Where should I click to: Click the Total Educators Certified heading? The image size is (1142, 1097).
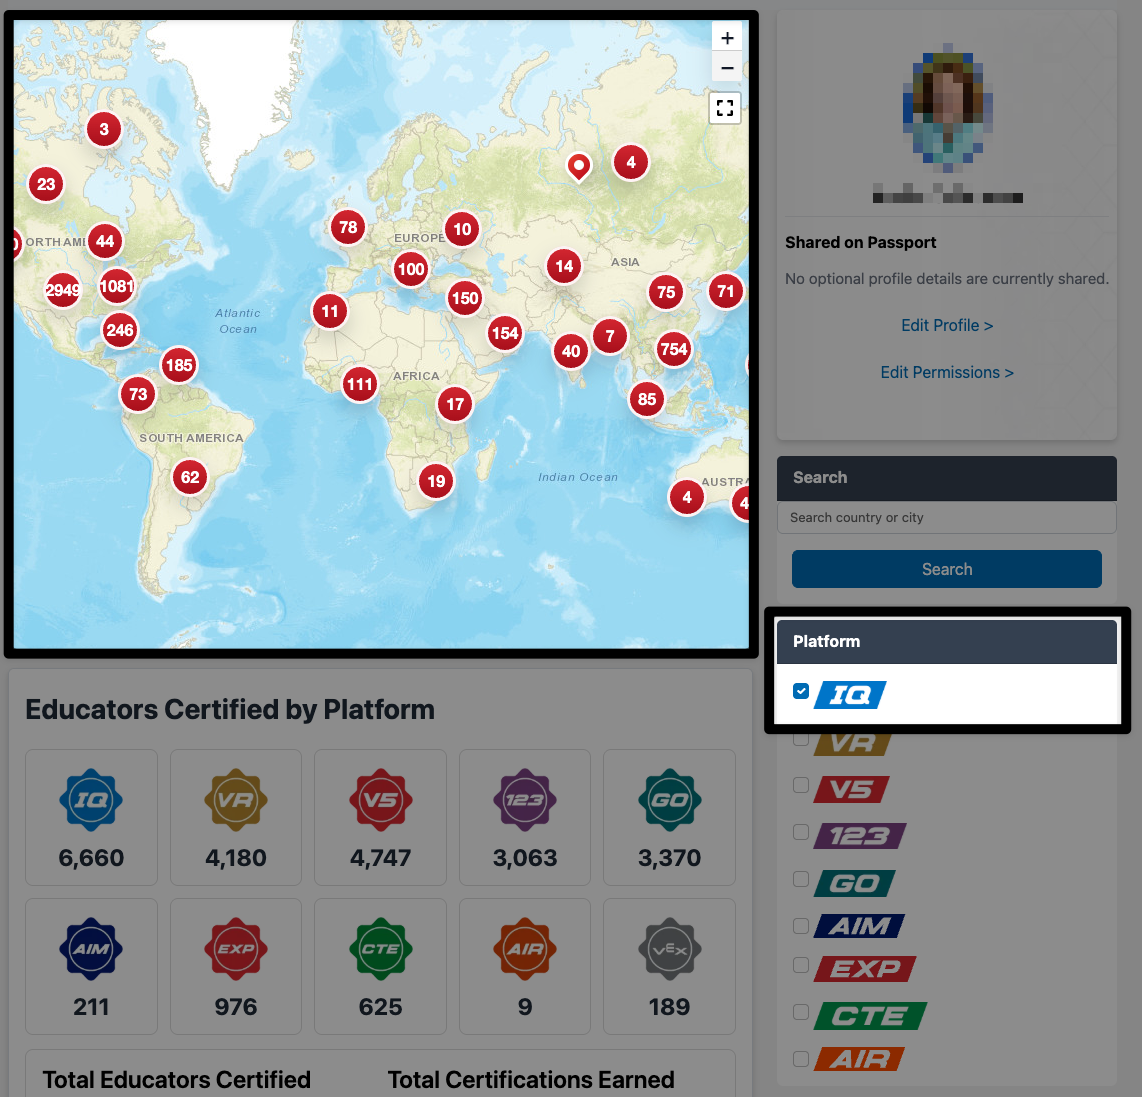point(176,1080)
